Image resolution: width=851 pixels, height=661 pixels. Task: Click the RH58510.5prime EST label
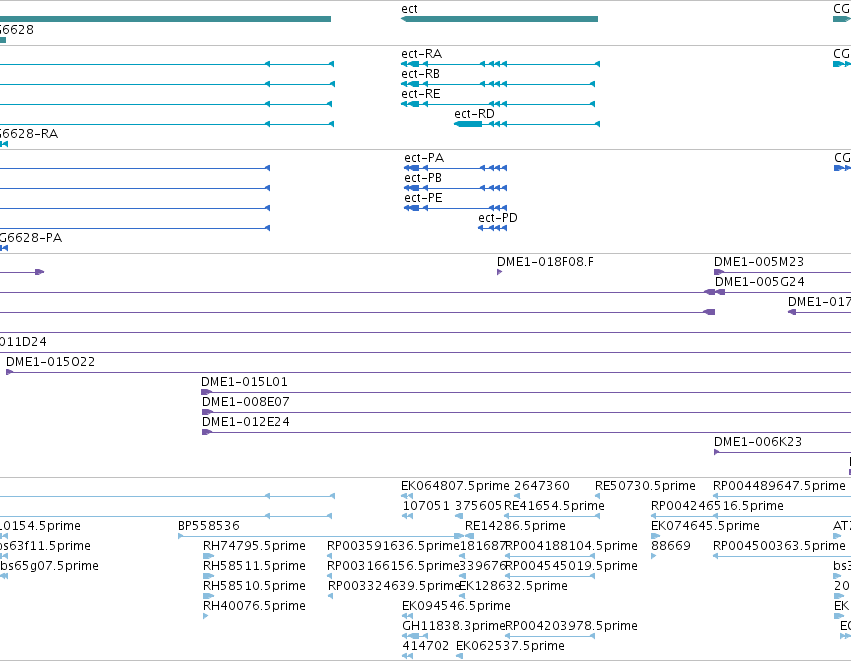pyautogui.click(x=254, y=586)
